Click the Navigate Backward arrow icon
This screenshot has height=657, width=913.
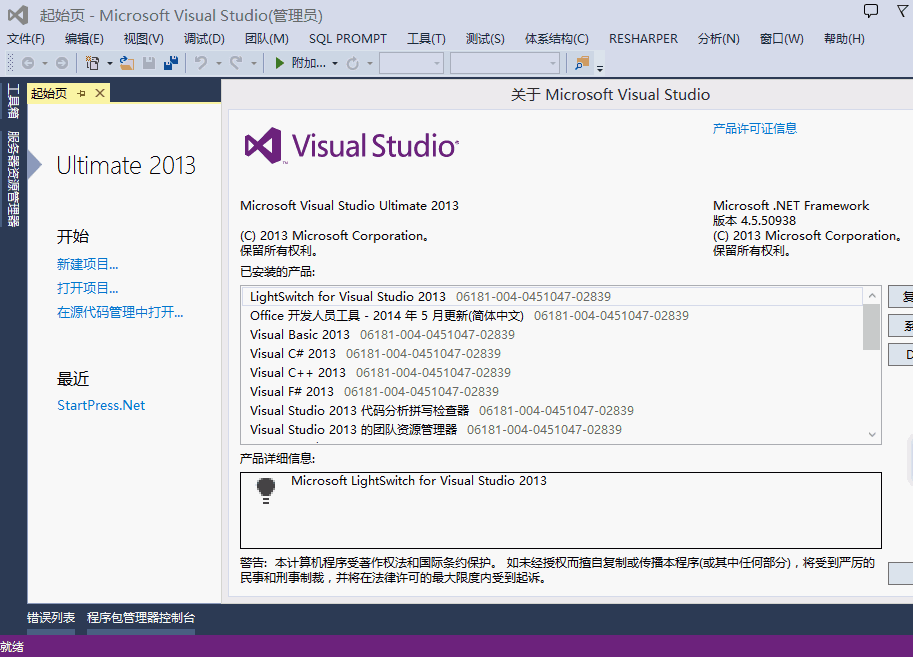pos(28,63)
